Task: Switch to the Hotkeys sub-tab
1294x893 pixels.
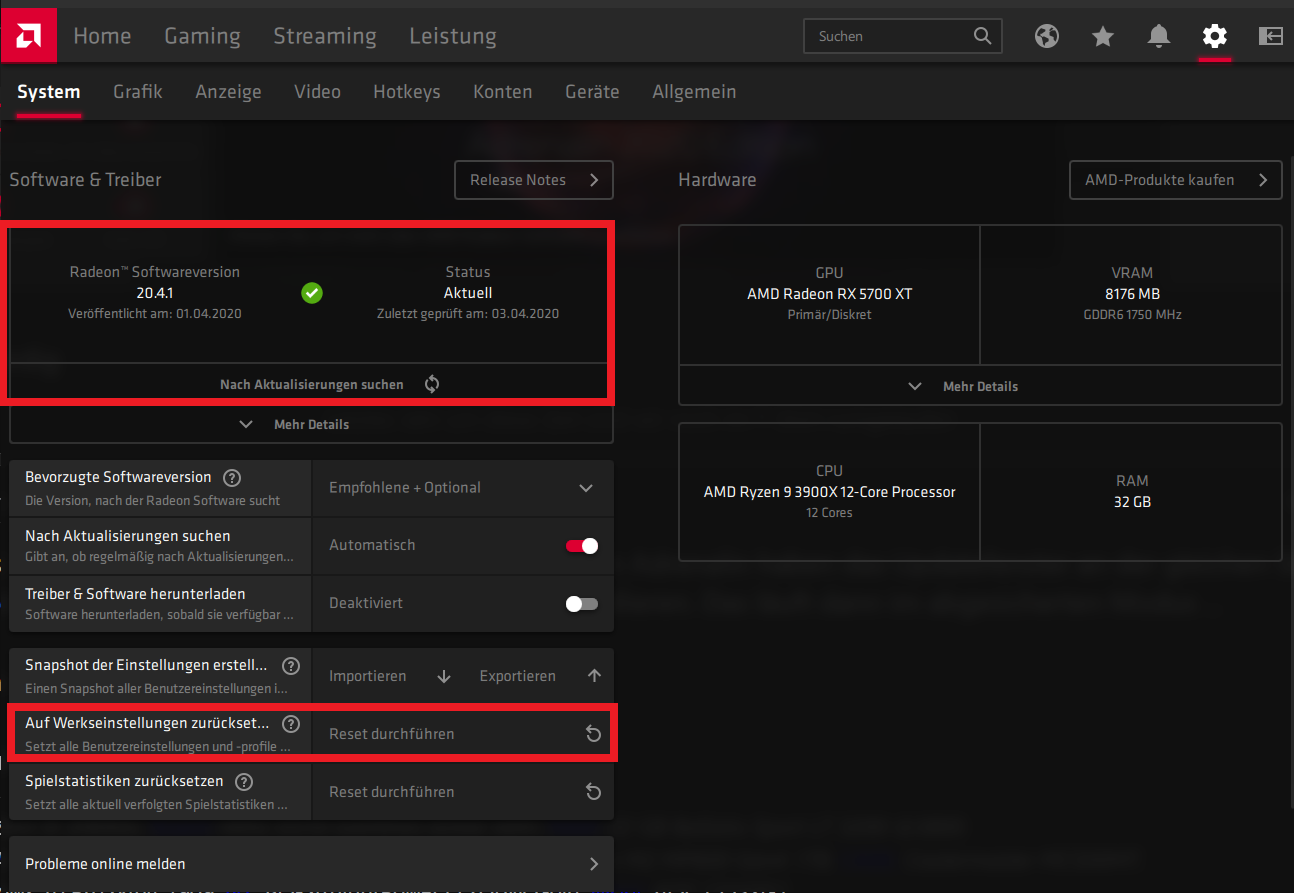Action: [x=407, y=91]
